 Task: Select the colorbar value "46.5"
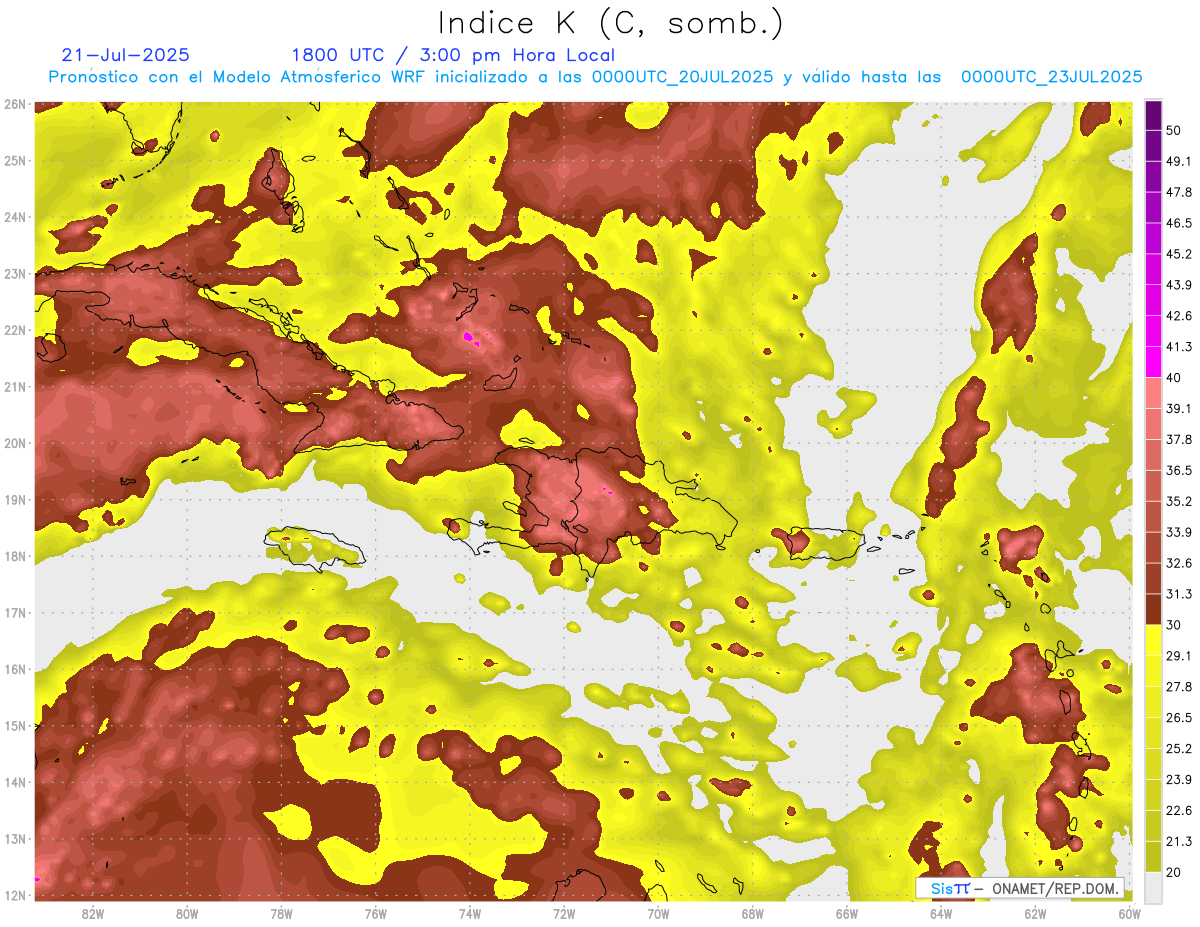[x=1178, y=223]
